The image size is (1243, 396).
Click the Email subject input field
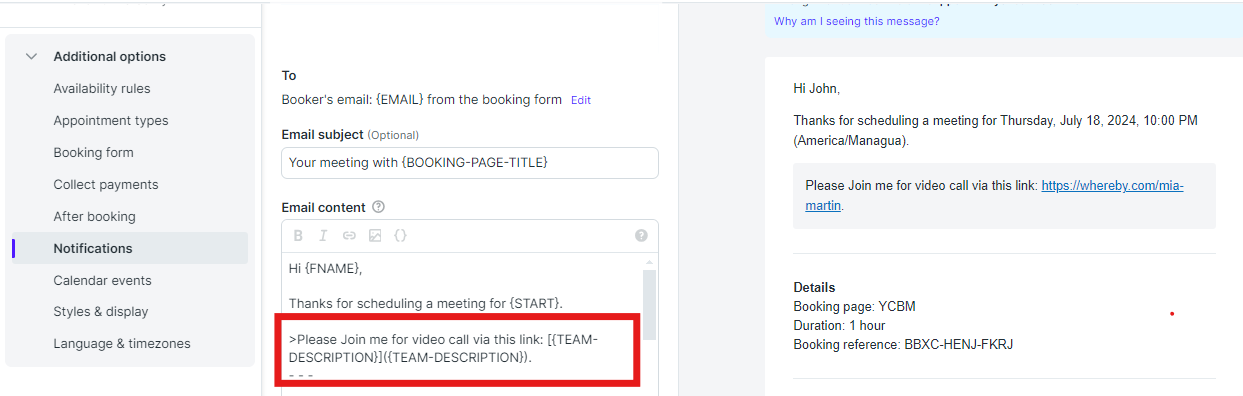pos(470,162)
